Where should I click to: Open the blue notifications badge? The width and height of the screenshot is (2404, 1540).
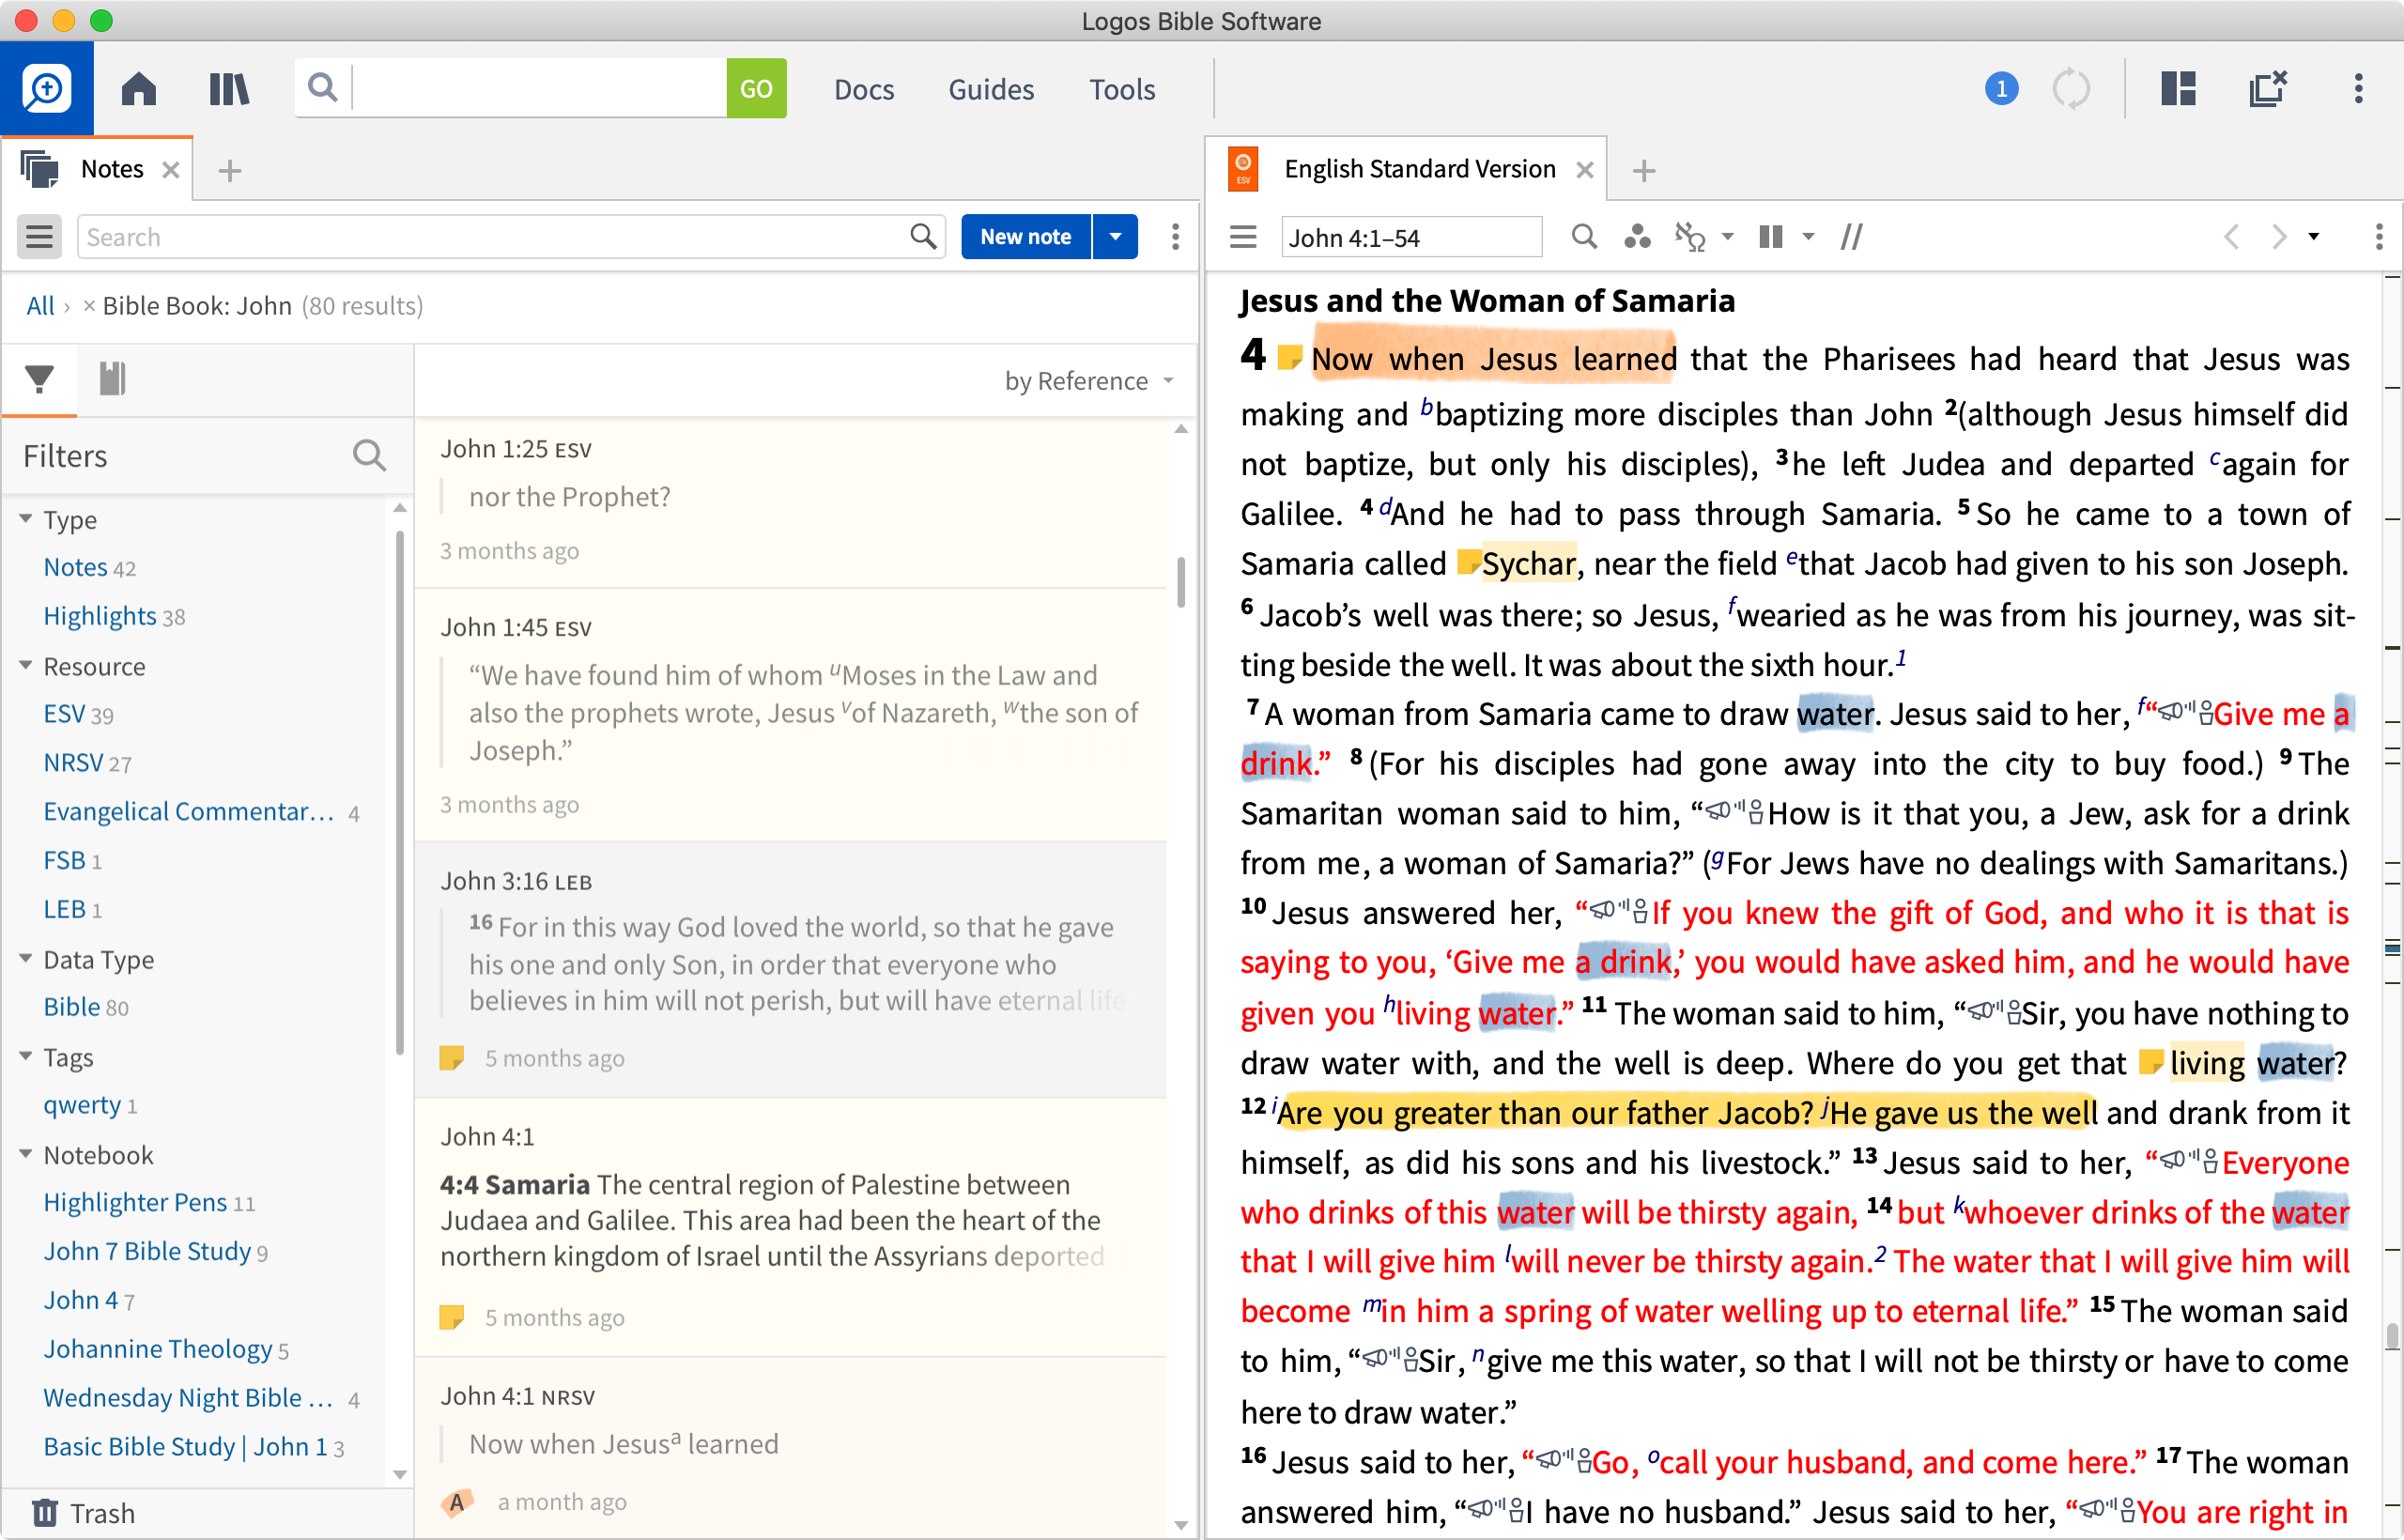tap(2000, 89)
